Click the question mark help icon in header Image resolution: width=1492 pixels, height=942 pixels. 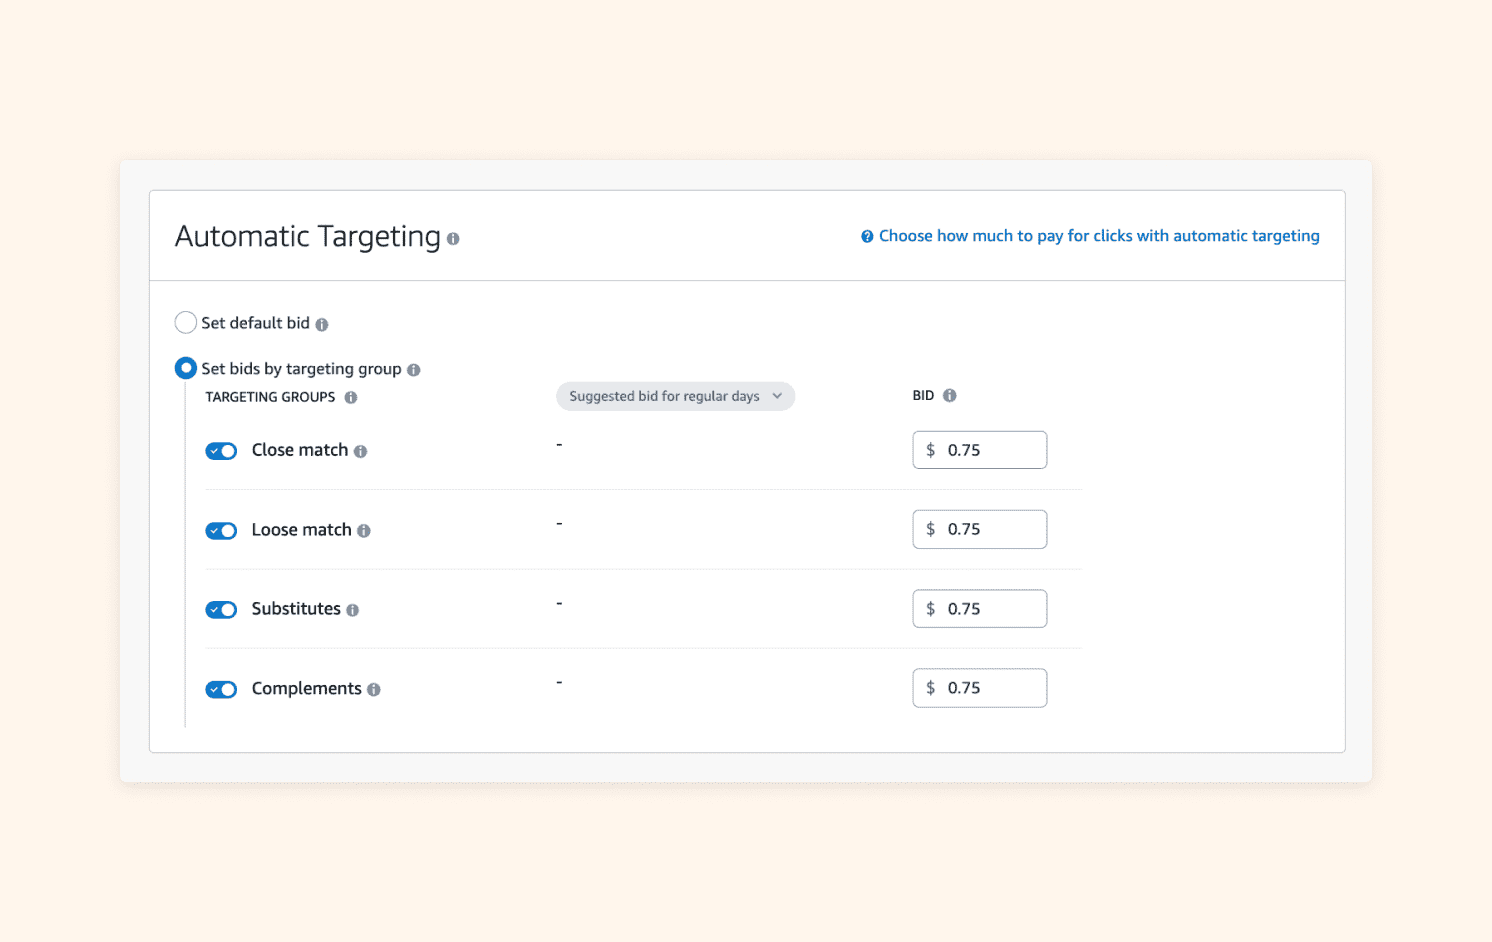[x=867, y=237]
